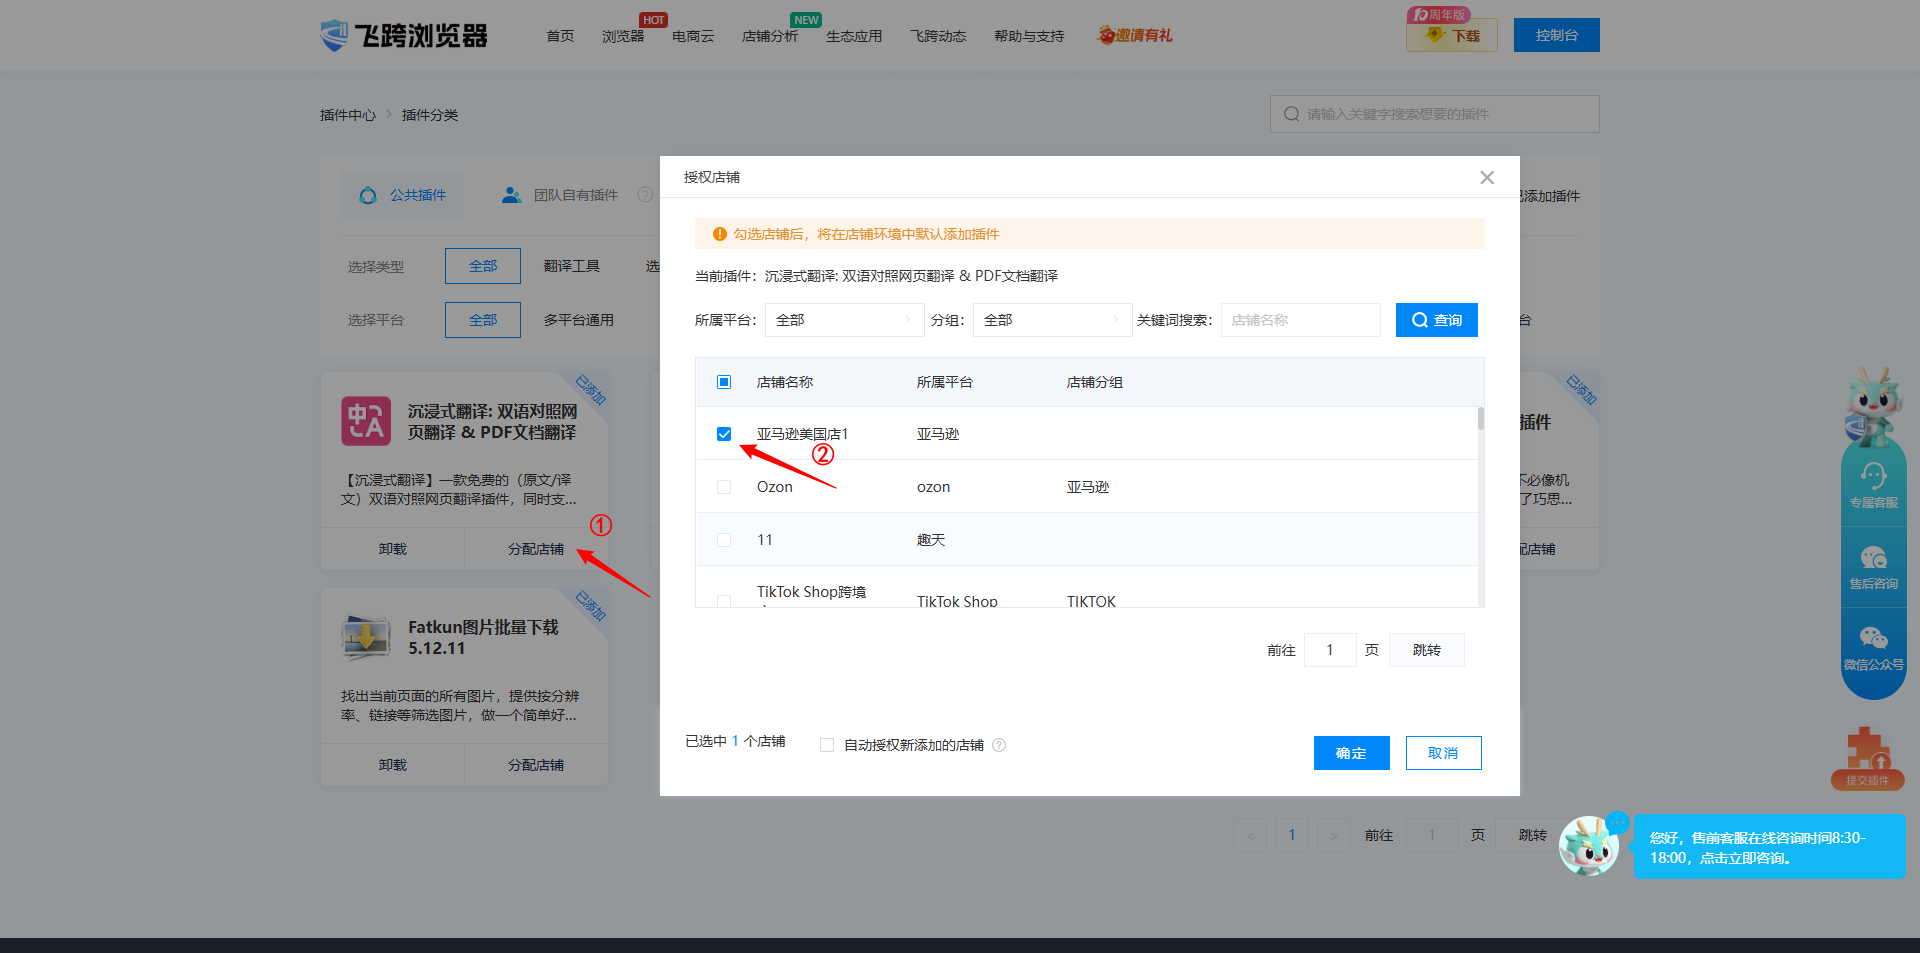Screen dimensions: 1920x953
Task: Open the 店铺分析 menu item
Action: tap(769, 36)
